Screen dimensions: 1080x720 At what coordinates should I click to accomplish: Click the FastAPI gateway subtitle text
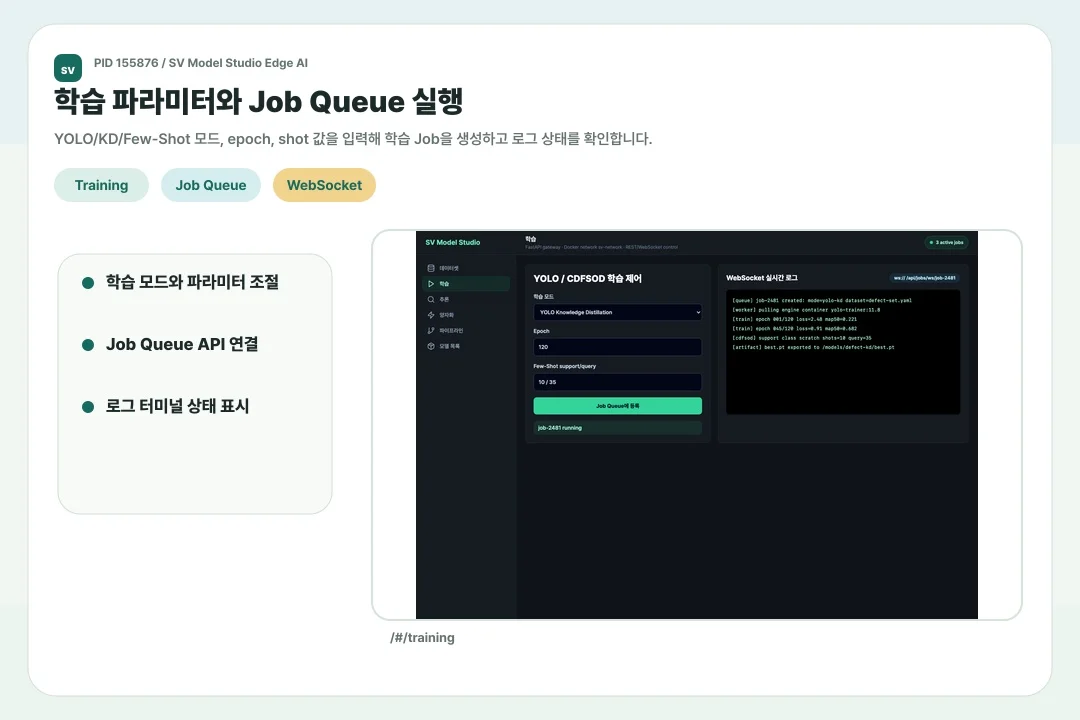(x=601, y=247)
